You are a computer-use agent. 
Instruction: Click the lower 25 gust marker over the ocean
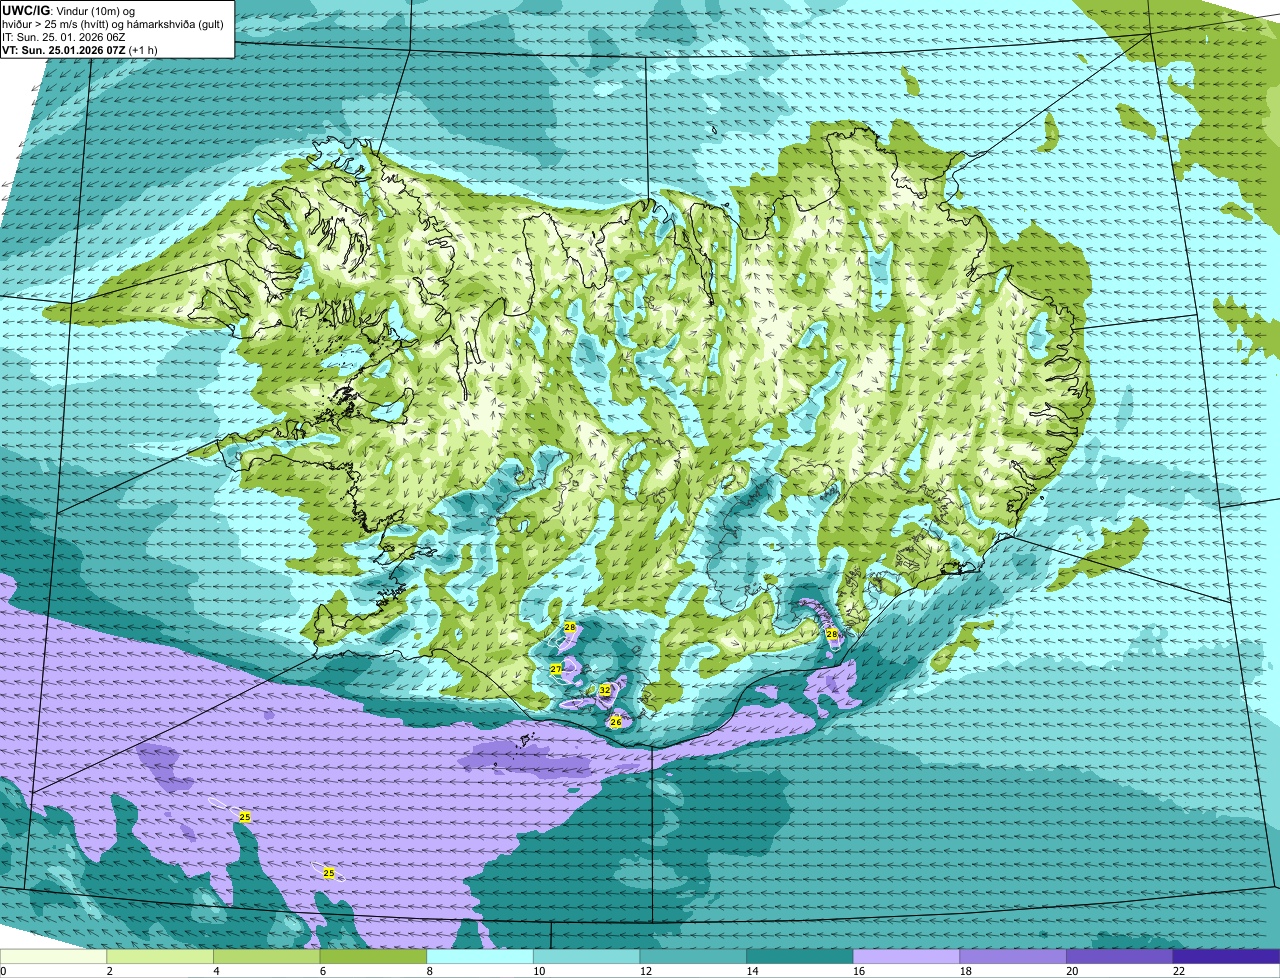coord(329,873)
